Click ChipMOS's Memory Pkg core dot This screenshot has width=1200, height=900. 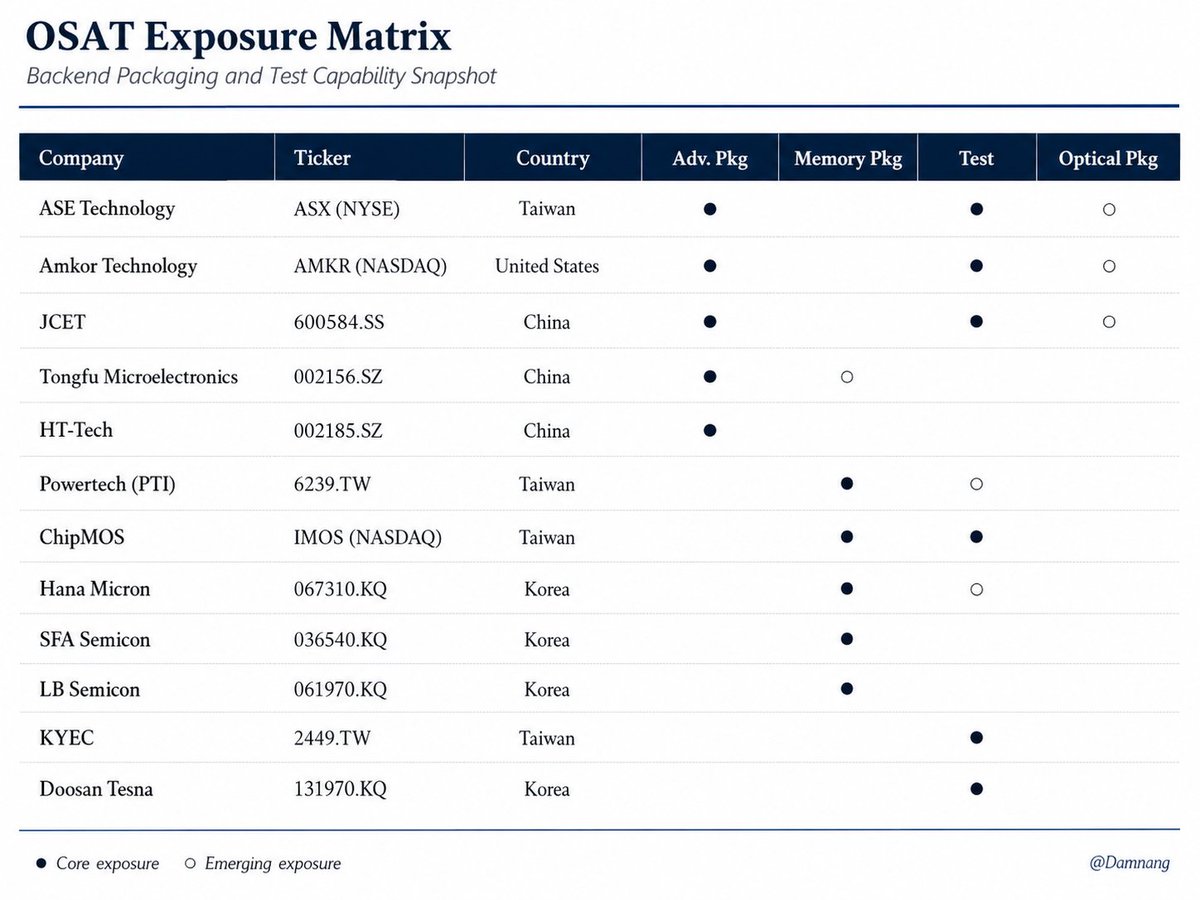click(x=847, y=537)
